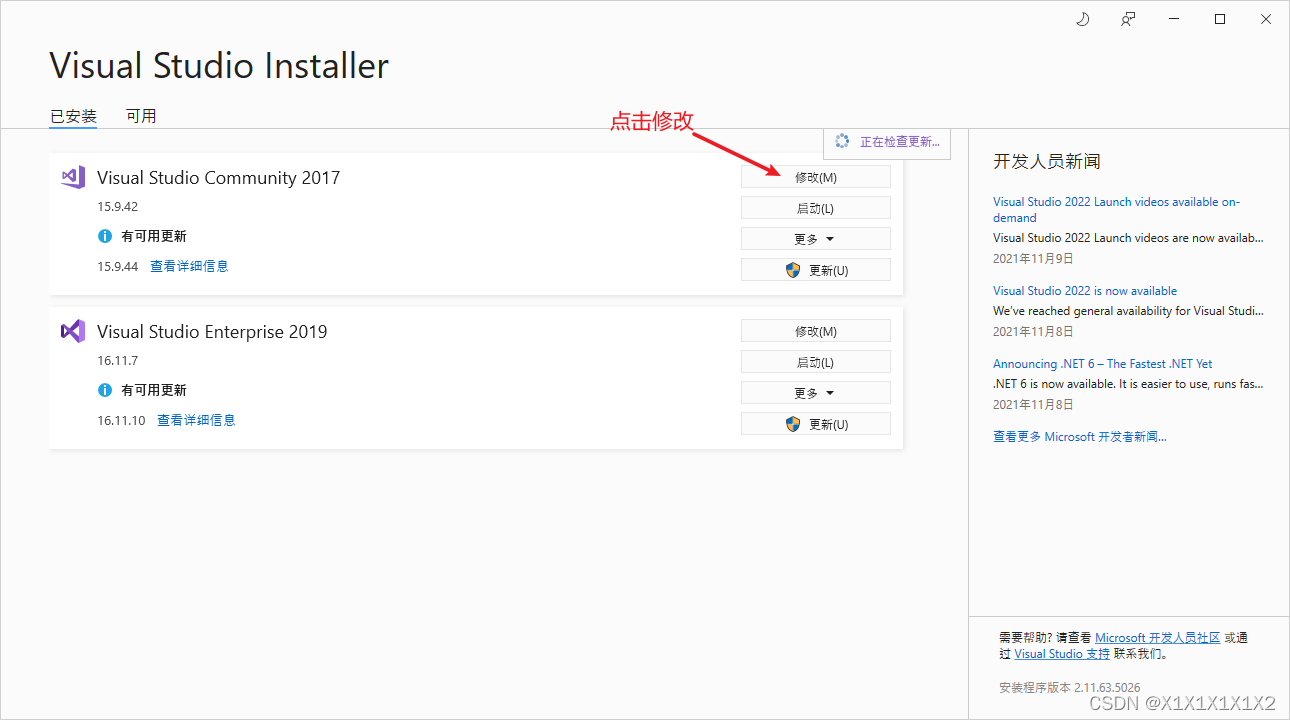This screenshot has width=1290, height=720.
Task: Open the feedback icon in the title bar
Action: pyautogui.click(x=1127, y=18)
